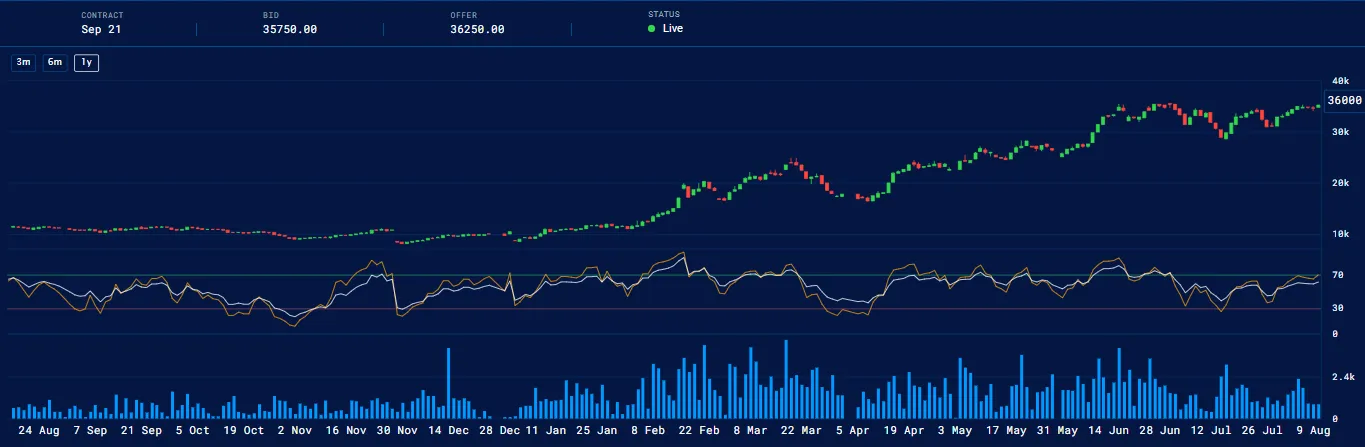Click the Live status text
The image size is (1365, 447).
click(673, 29)
